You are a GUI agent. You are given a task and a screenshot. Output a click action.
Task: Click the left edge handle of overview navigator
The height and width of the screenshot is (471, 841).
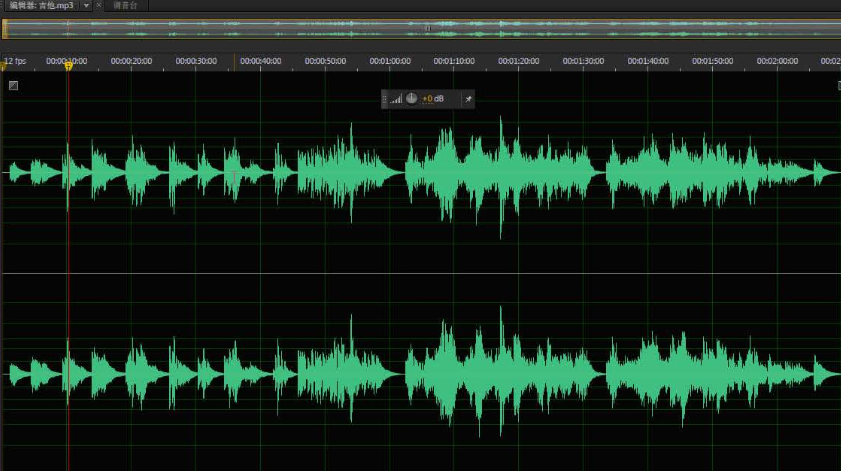[4, 28]
